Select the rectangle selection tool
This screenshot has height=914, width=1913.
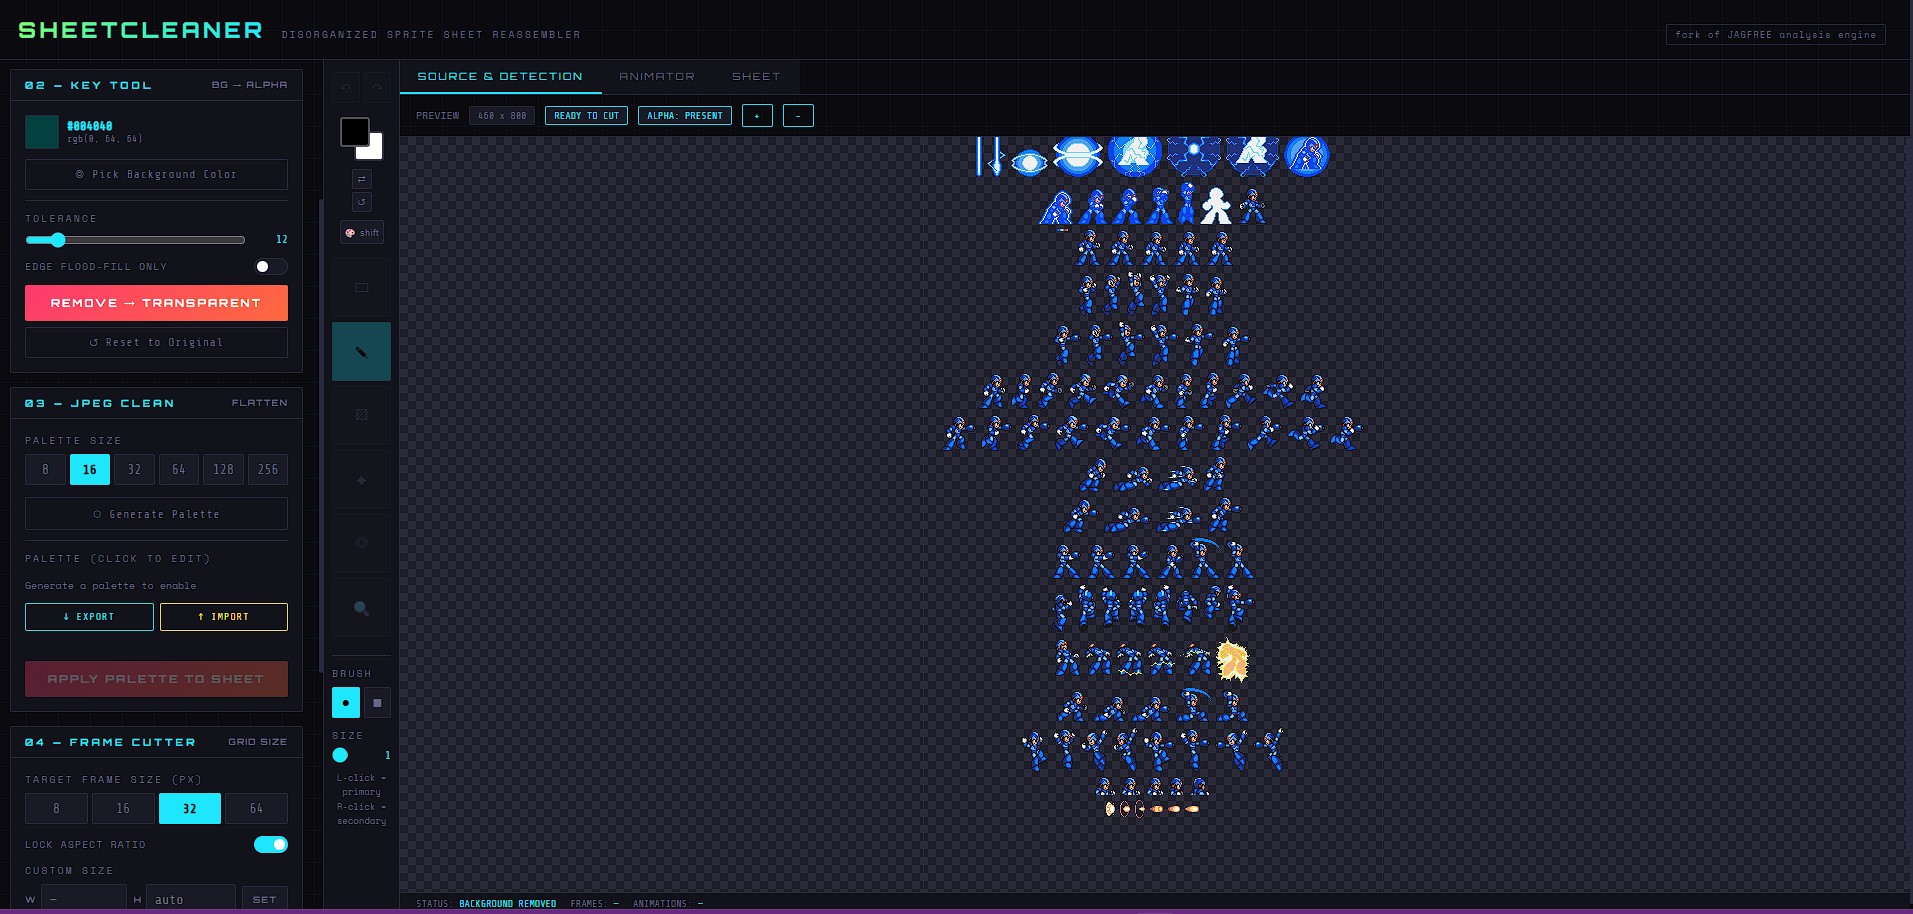click(361, 288)
